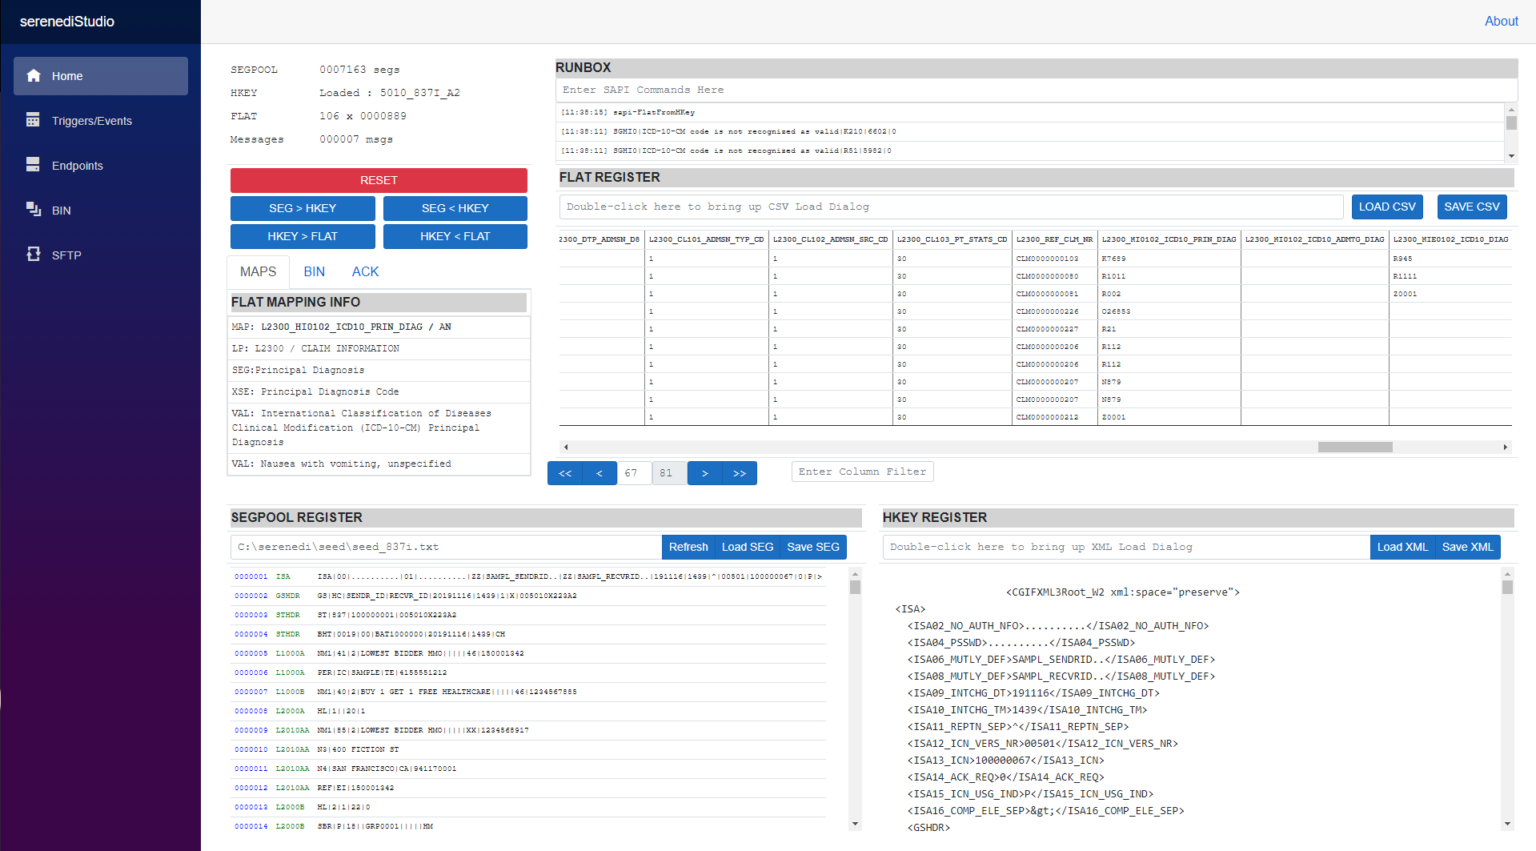The width and height of the screenshot is (1536, 851).
Task: Select segment row 0000014 L2000B
Action: point(528,827)
